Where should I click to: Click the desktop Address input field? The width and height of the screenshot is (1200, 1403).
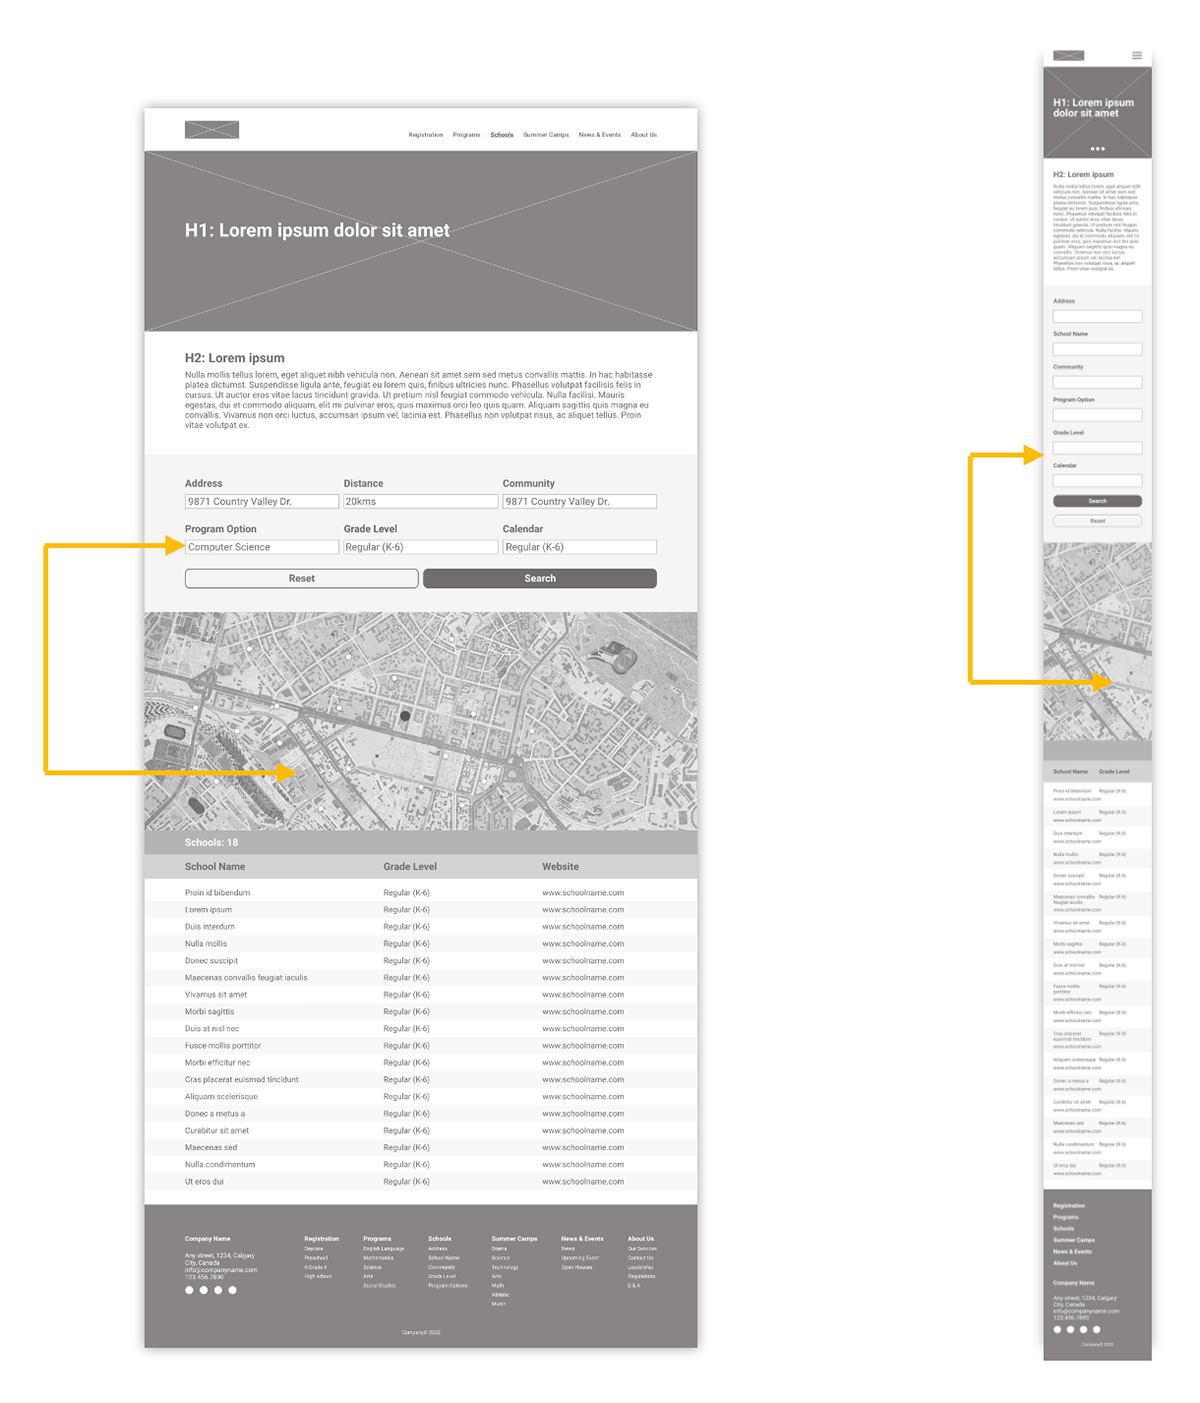pos(262,502)
